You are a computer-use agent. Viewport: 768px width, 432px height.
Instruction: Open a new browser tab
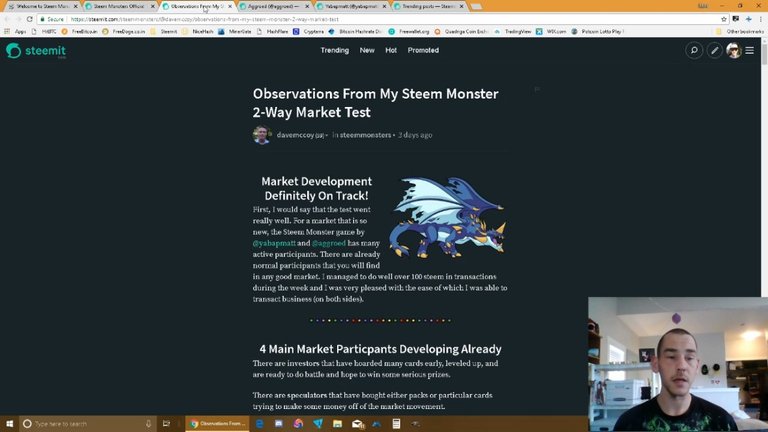(476, 6)
